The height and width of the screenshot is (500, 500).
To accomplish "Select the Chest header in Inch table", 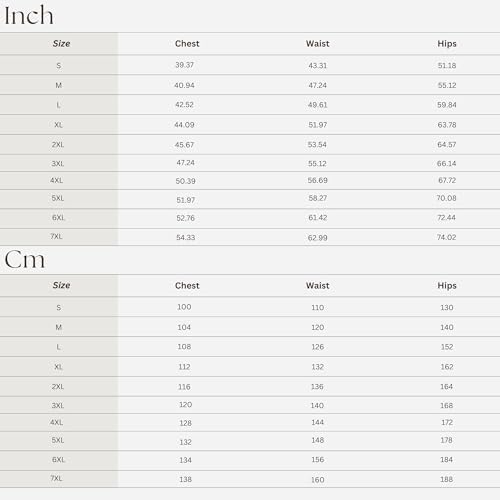I will click(x=187, y=44).
